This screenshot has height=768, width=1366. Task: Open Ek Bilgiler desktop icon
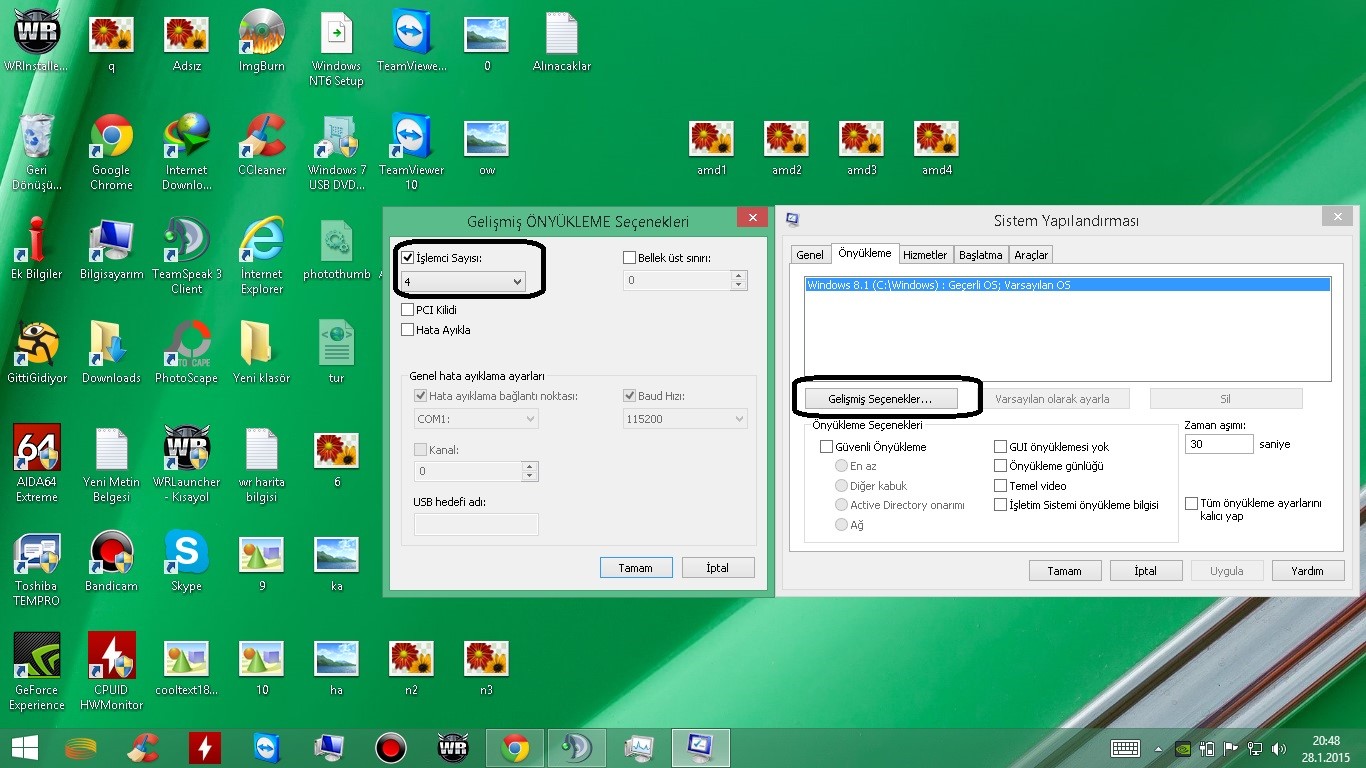(37, 250)
